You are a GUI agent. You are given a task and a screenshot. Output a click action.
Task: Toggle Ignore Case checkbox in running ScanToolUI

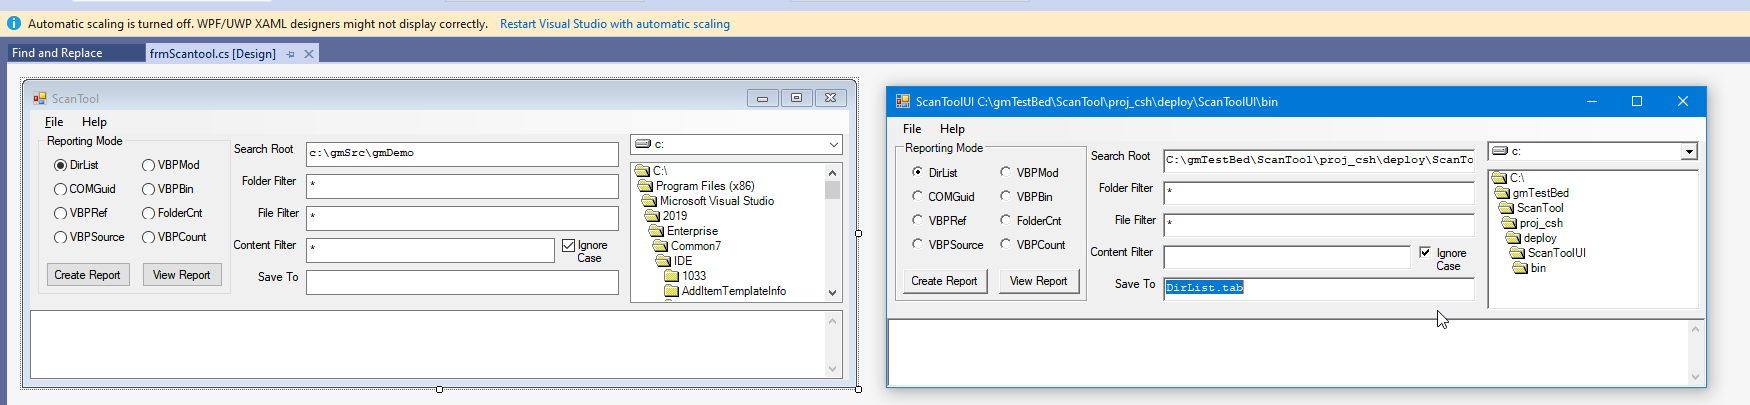click(x=1425, y=252)
